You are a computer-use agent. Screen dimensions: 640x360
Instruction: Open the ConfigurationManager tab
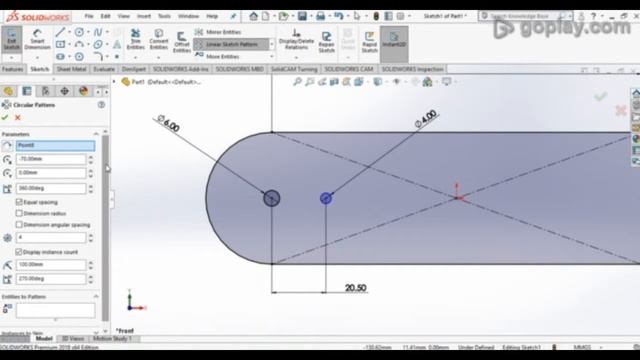[46, 91]
